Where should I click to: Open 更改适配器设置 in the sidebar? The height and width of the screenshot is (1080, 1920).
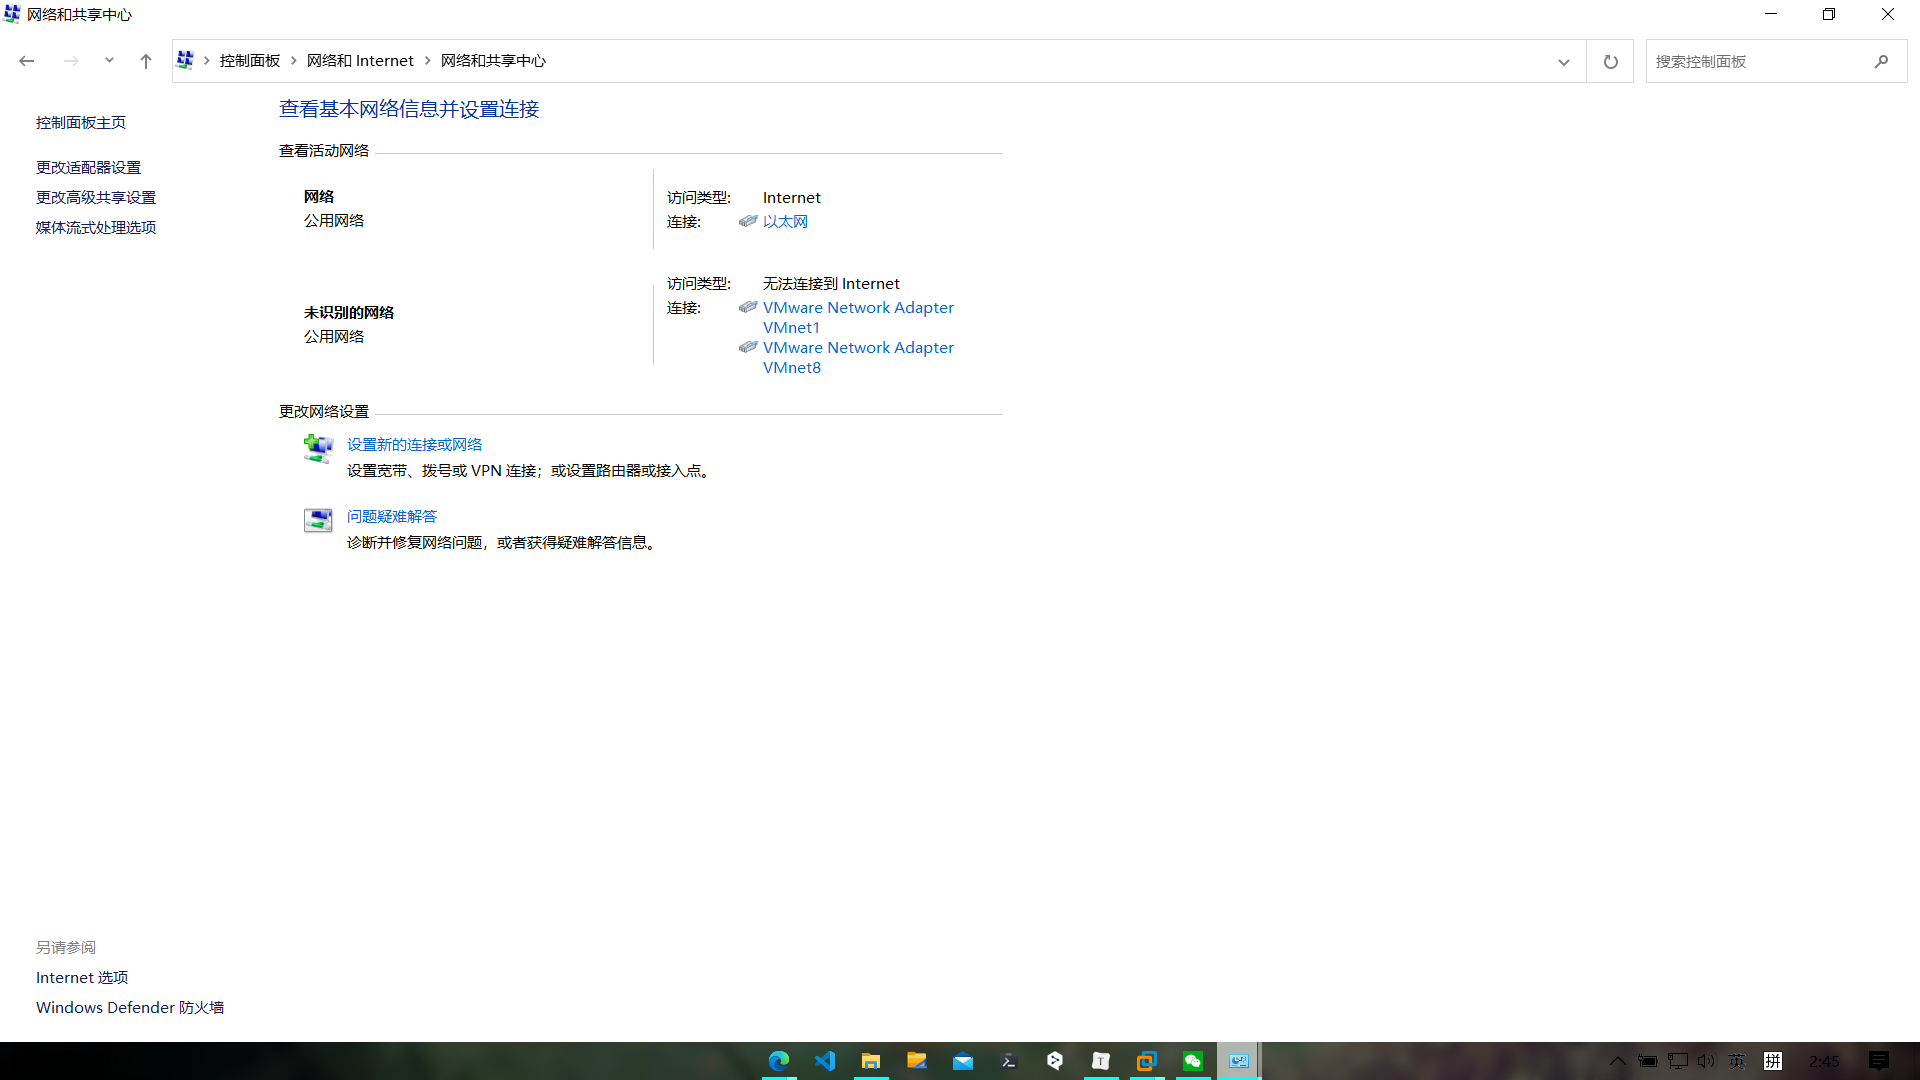[88, 167]
